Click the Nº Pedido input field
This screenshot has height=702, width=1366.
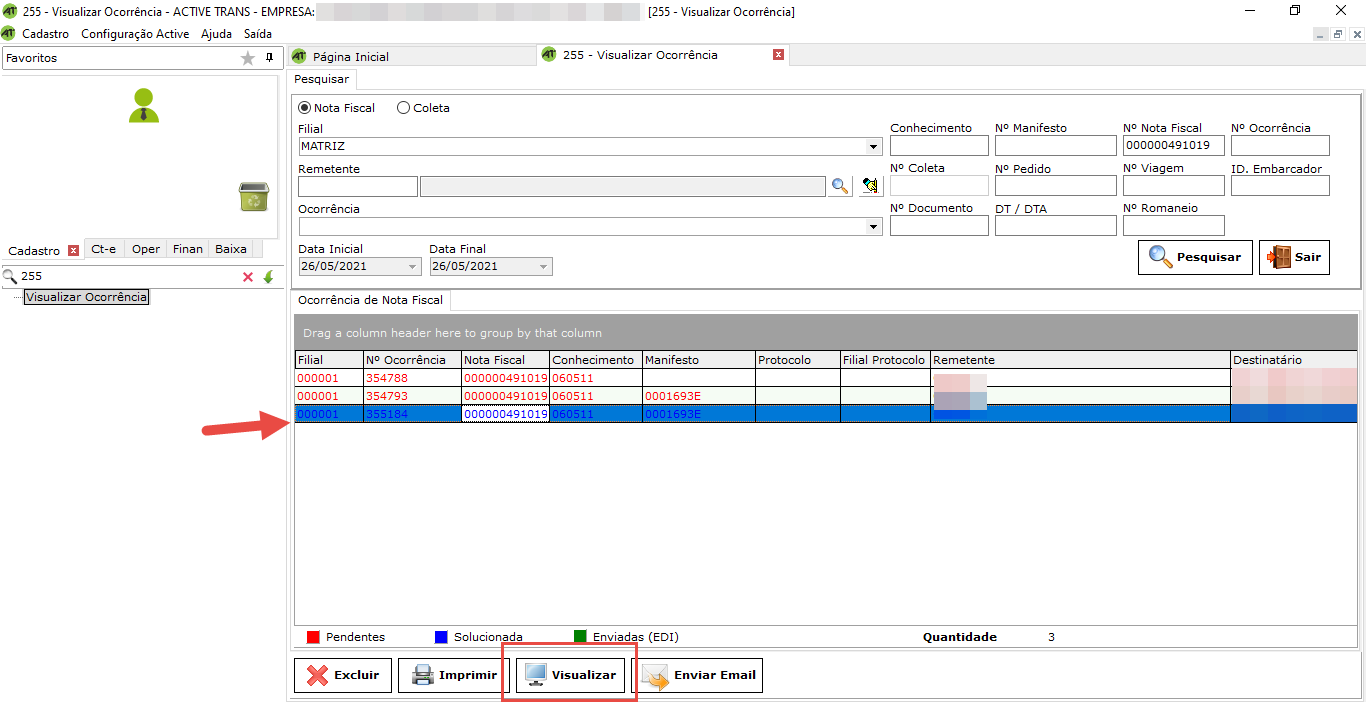pyautogui.click(x=1055, y=185)
